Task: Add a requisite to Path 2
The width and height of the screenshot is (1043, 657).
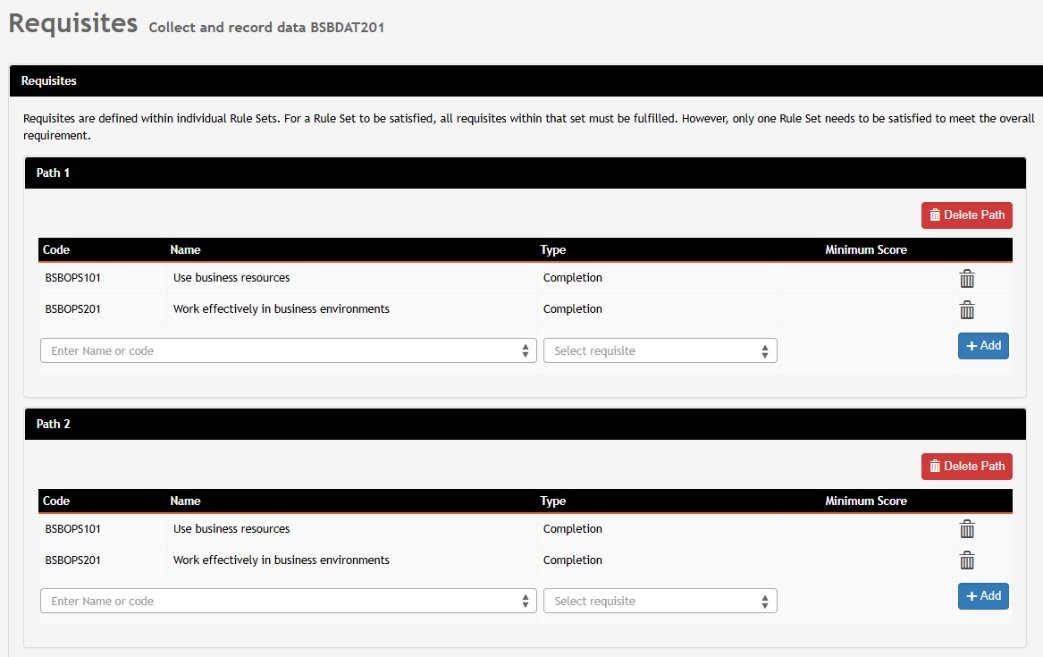Action: click(x=983, y=596)
